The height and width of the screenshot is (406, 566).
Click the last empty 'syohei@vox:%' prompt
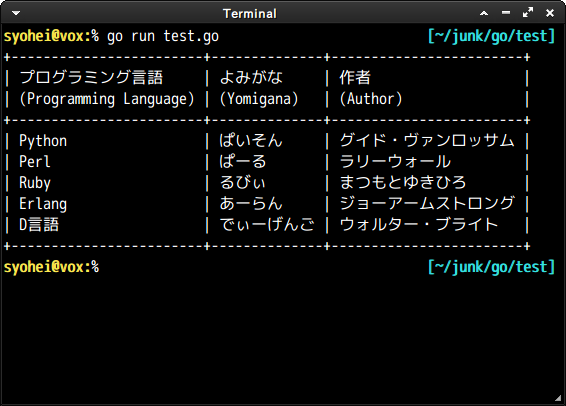[x=51, y=267]
